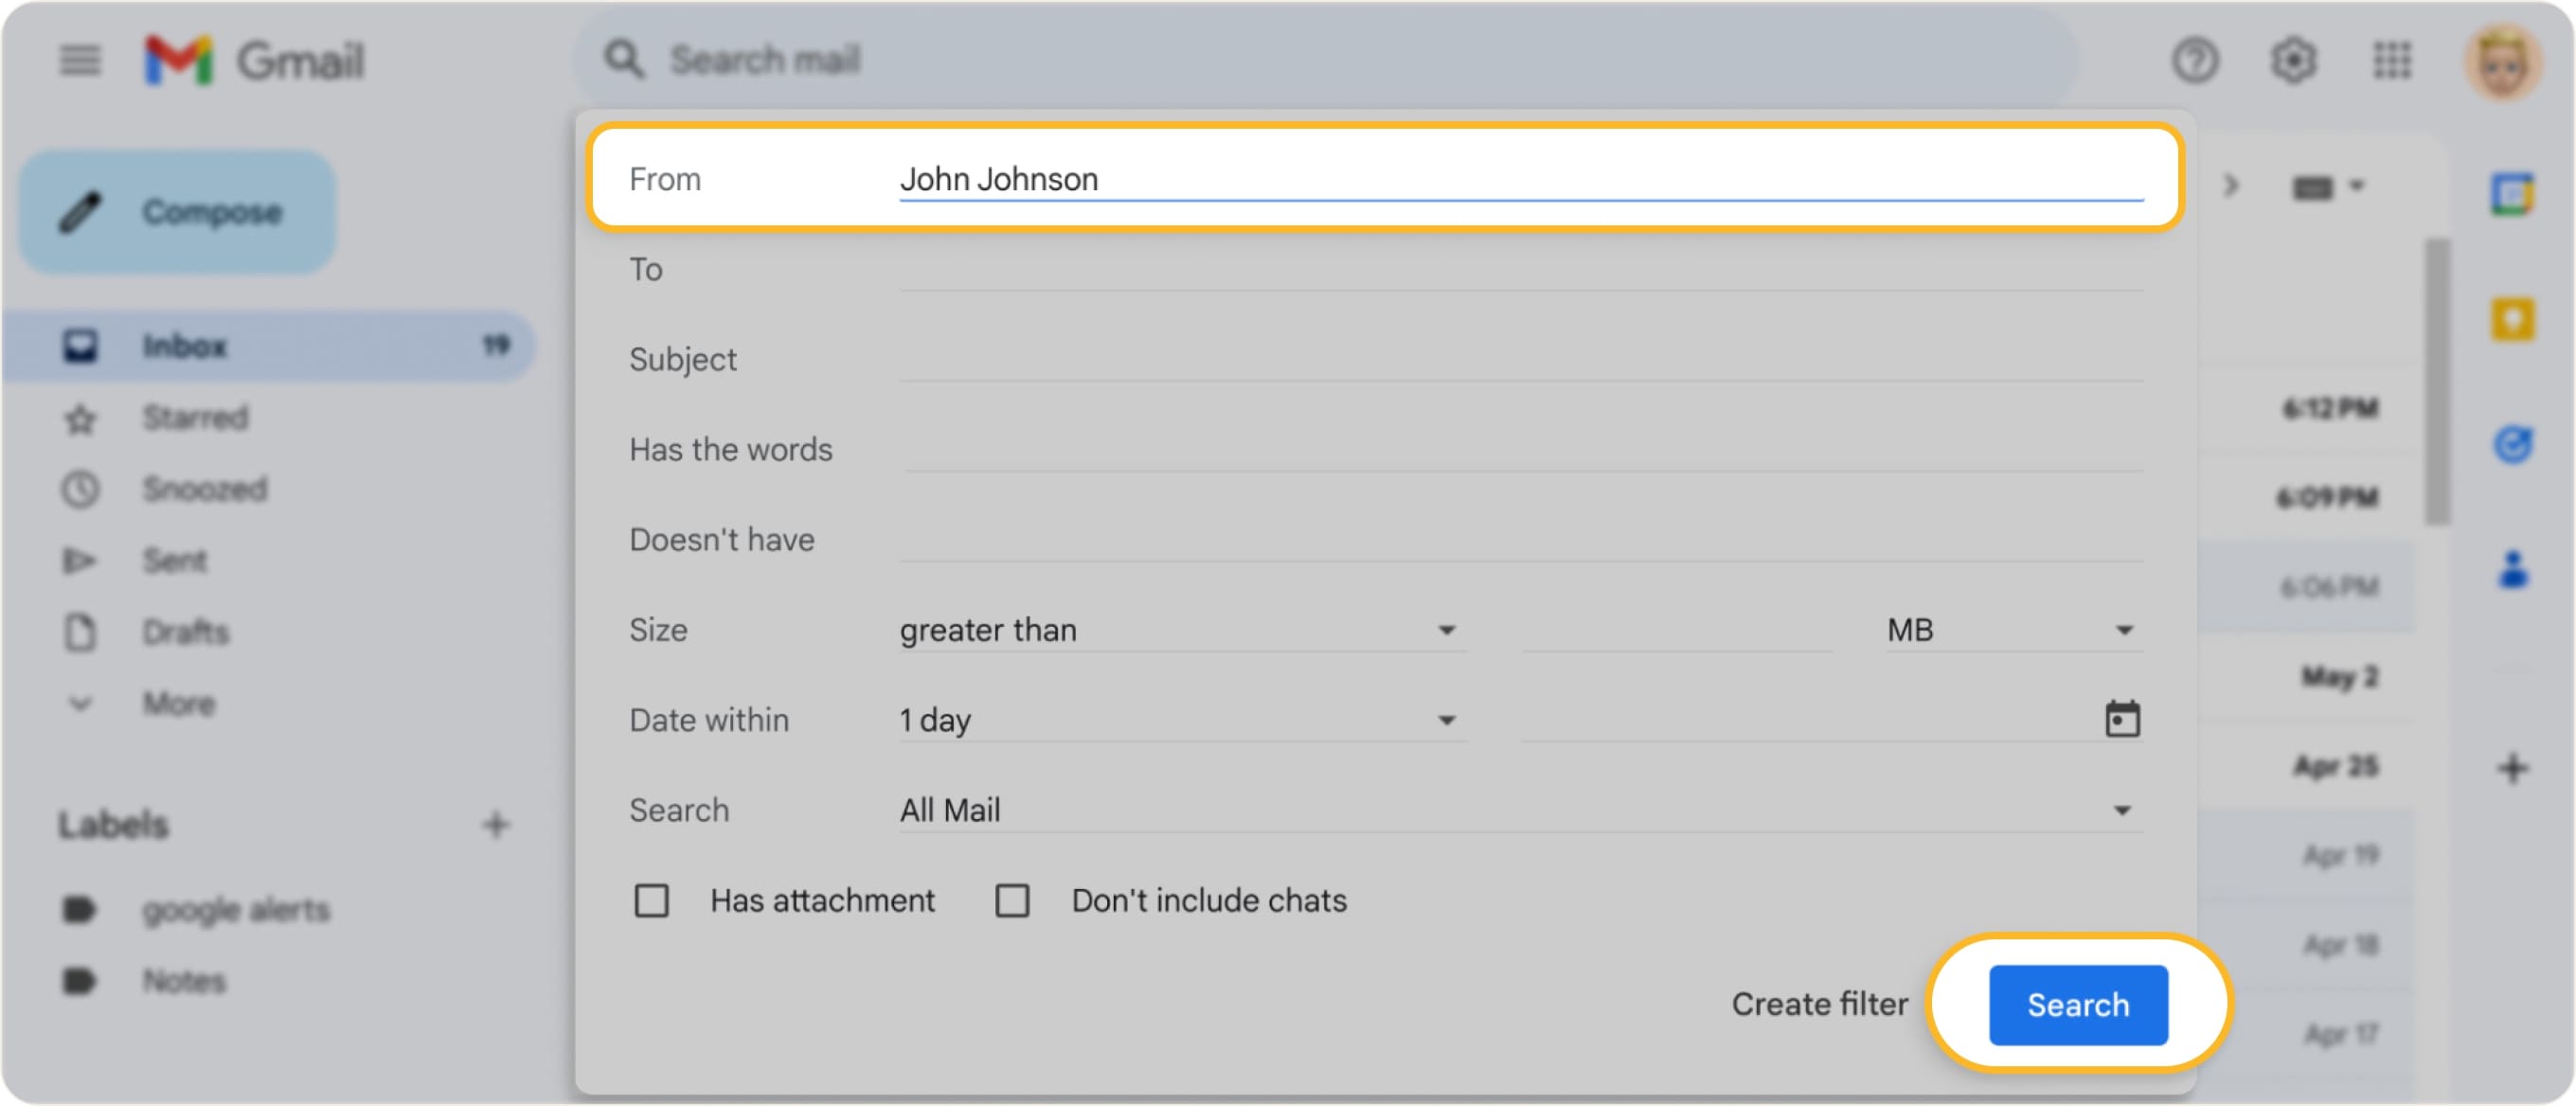The height and width of the screenshot is (1106, 2576).
Task: Click the main menu hamburger icon
Action: pyautogui.click(x=80, y=60)
